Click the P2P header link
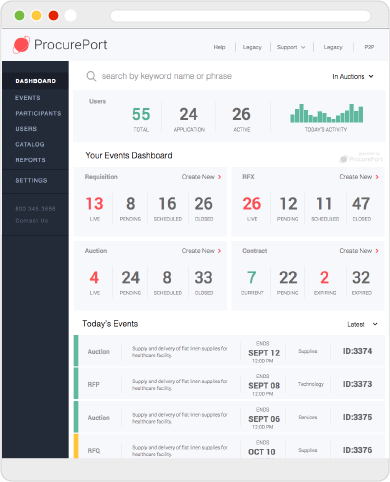This screenshot has height=482, width=390. 369,47
